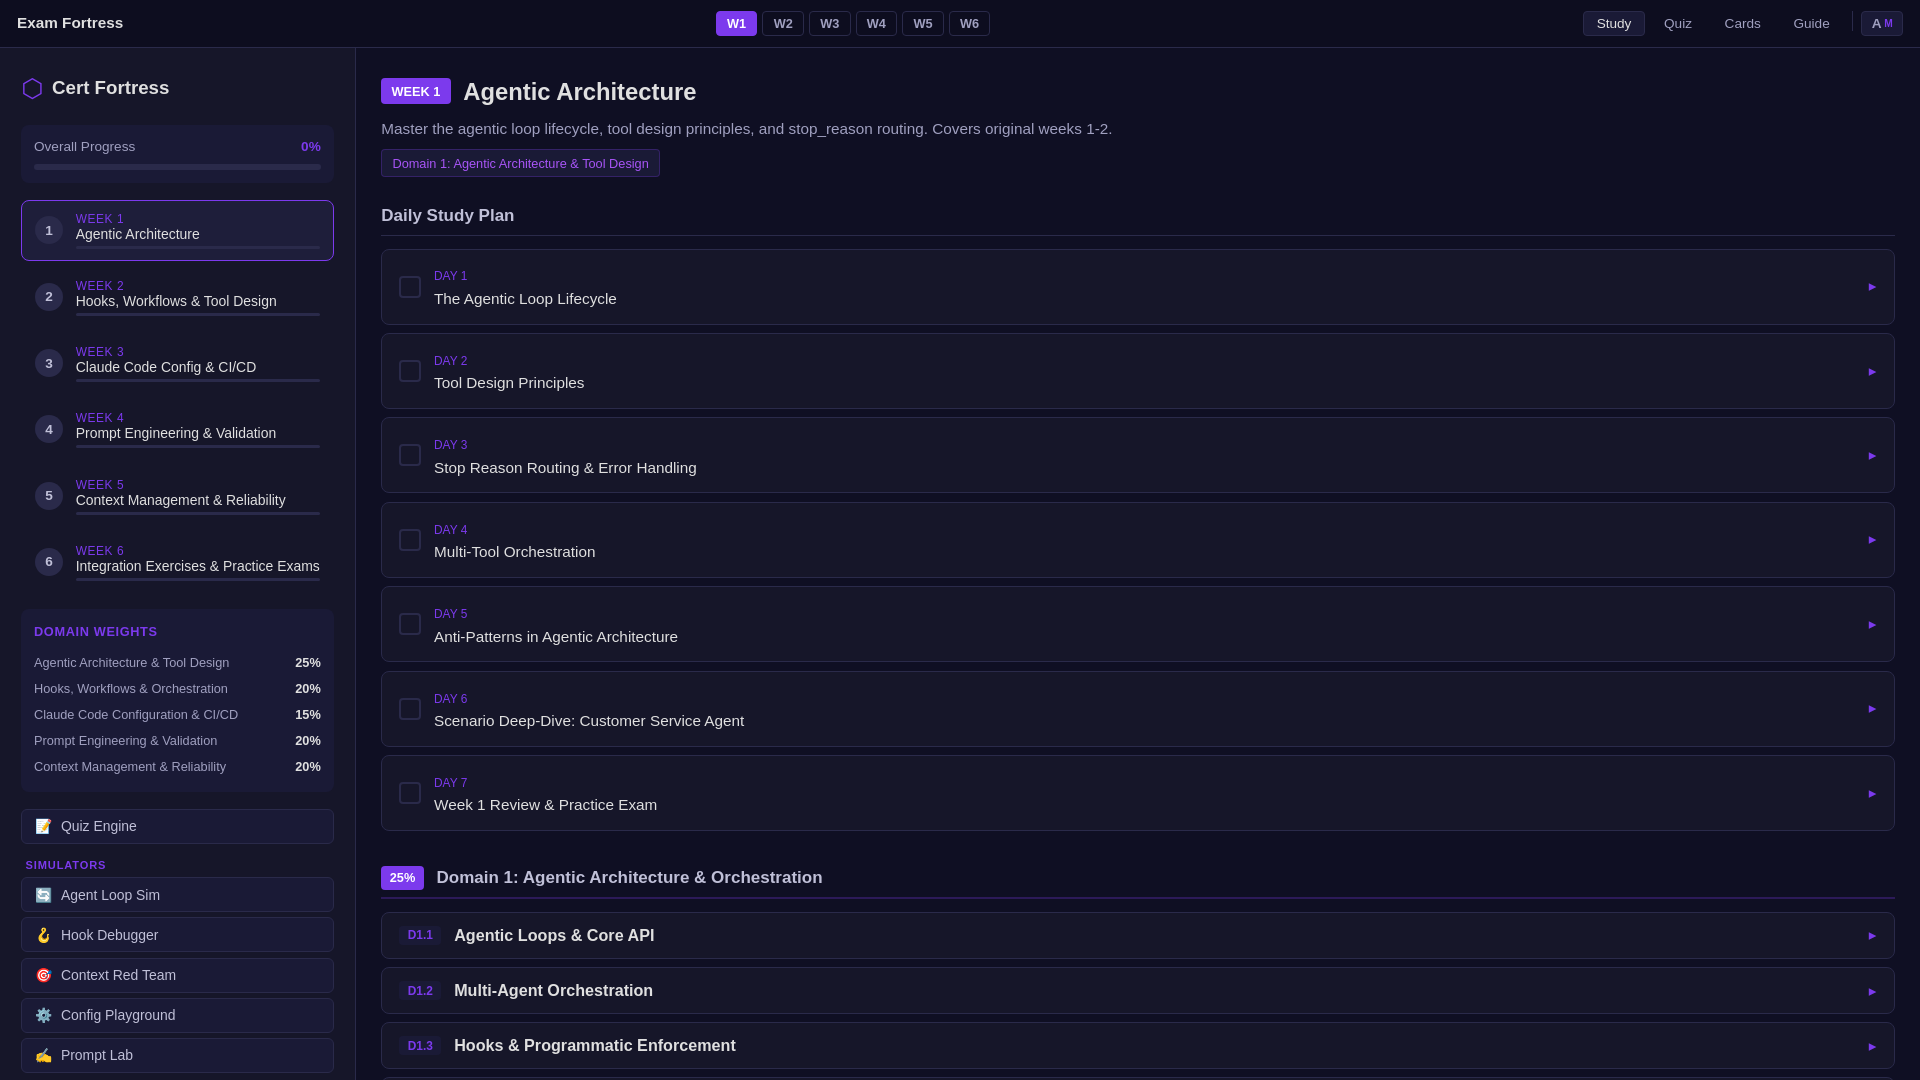Screen dimensions: 1920x1080
Task: Expand D1.3 Hooks & Programmatic Enforcement arrow
Action: click(x=1872, y=1047)
